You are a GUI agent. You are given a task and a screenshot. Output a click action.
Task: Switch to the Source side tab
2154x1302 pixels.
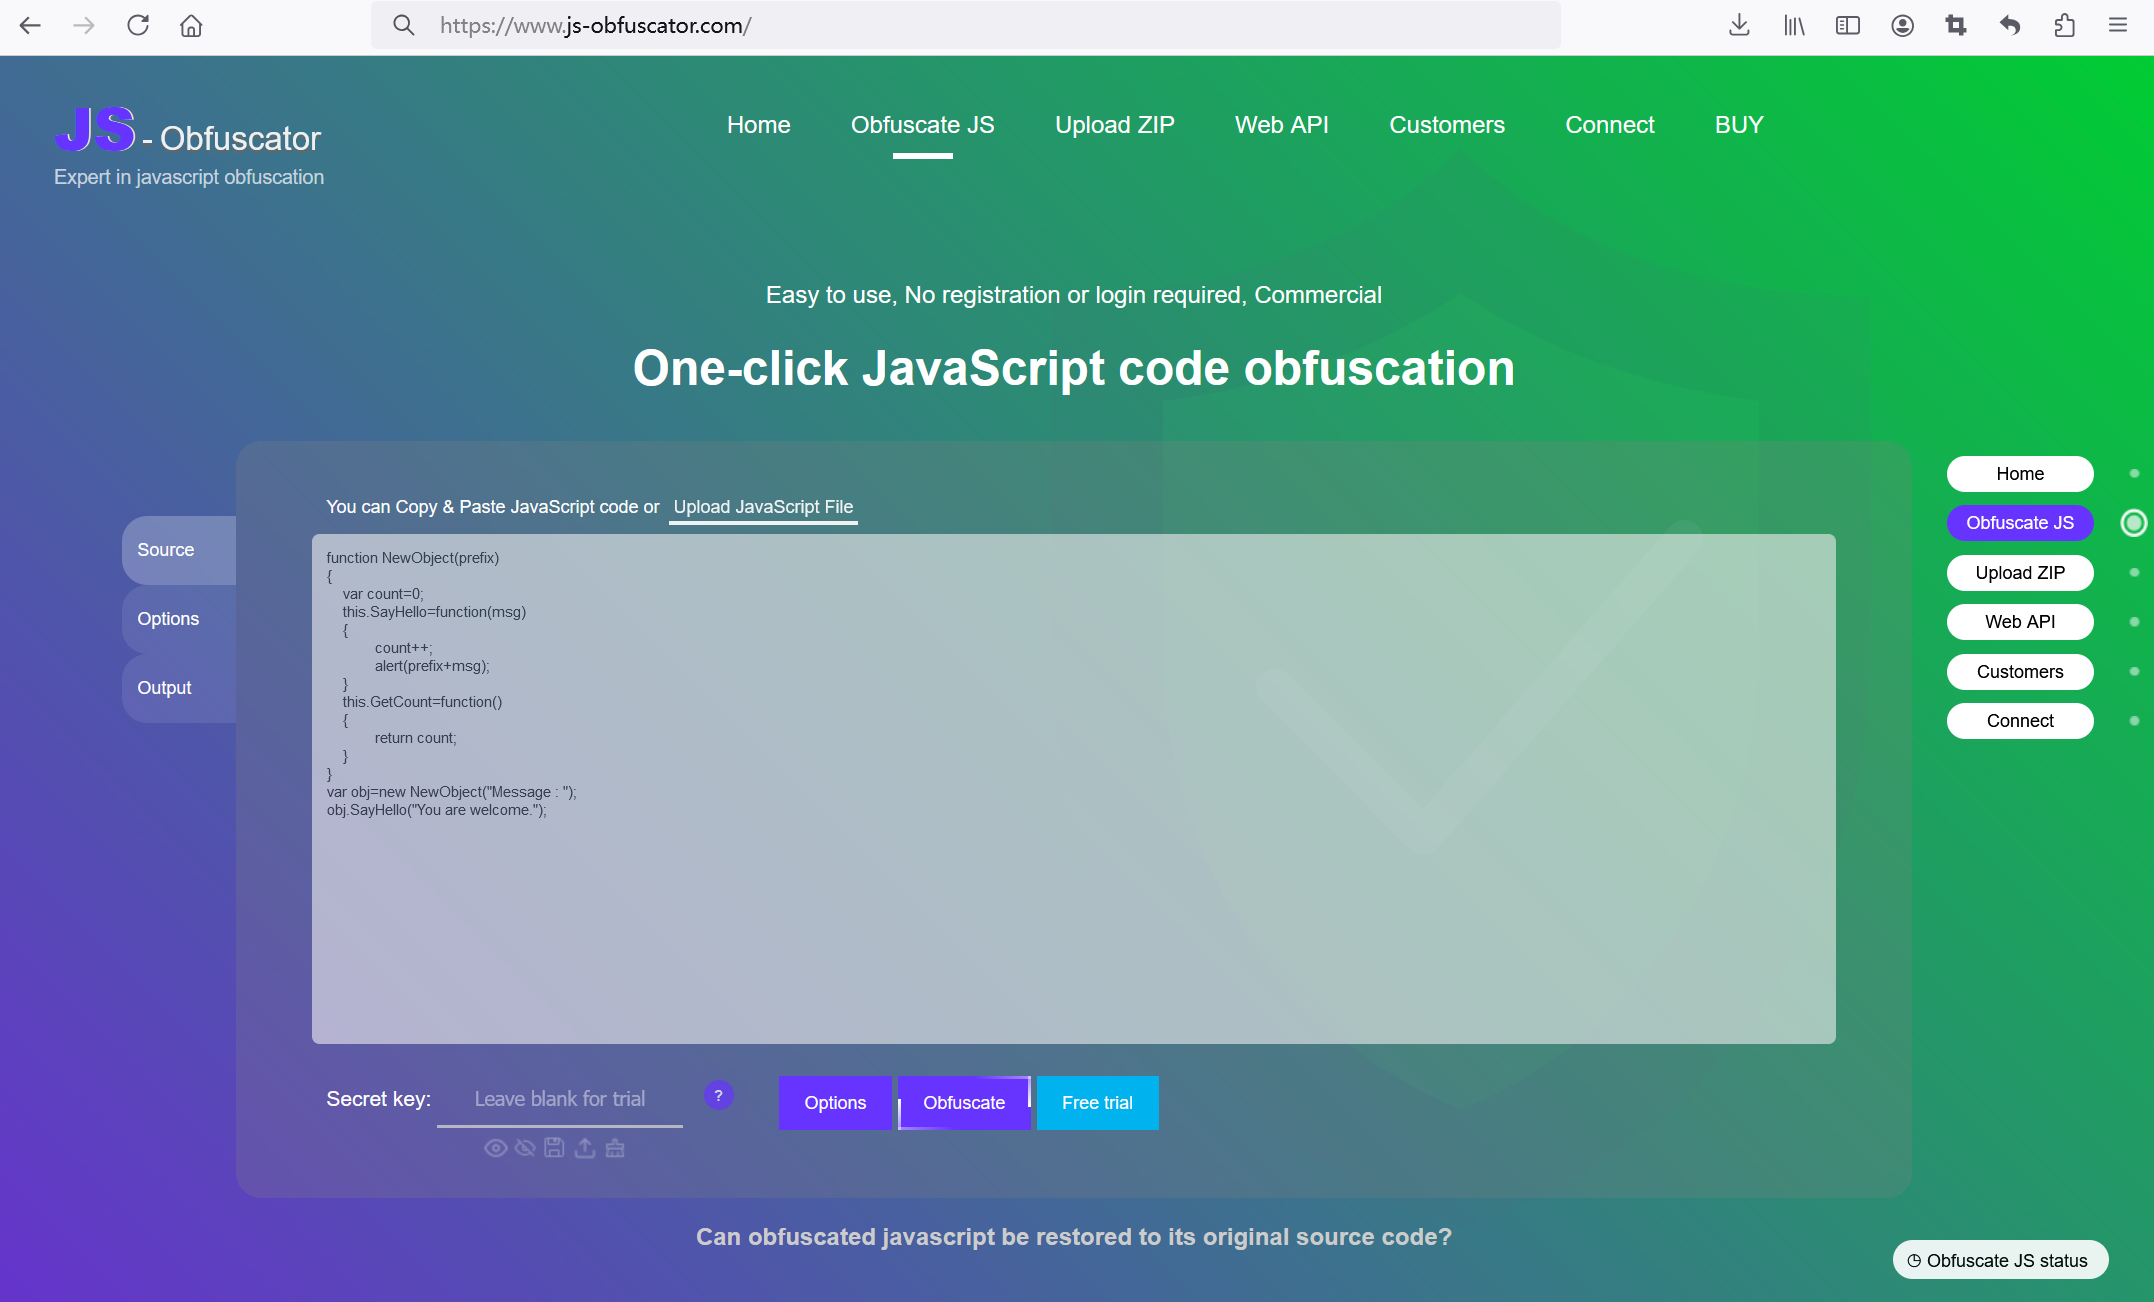coord(179,550)
